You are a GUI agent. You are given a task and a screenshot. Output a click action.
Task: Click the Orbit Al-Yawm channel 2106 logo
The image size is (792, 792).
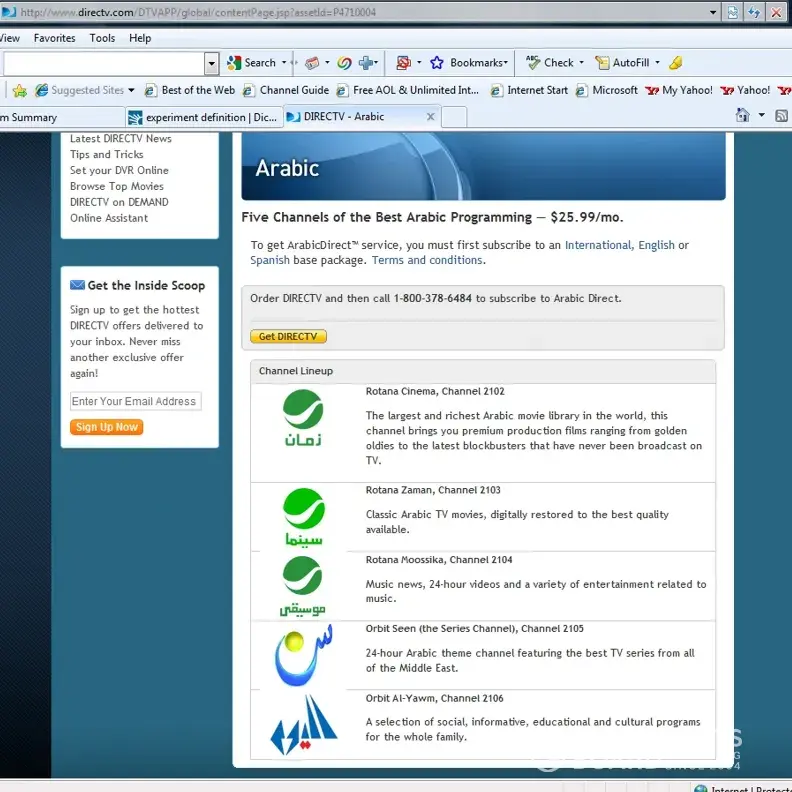(x=304, y=725)
